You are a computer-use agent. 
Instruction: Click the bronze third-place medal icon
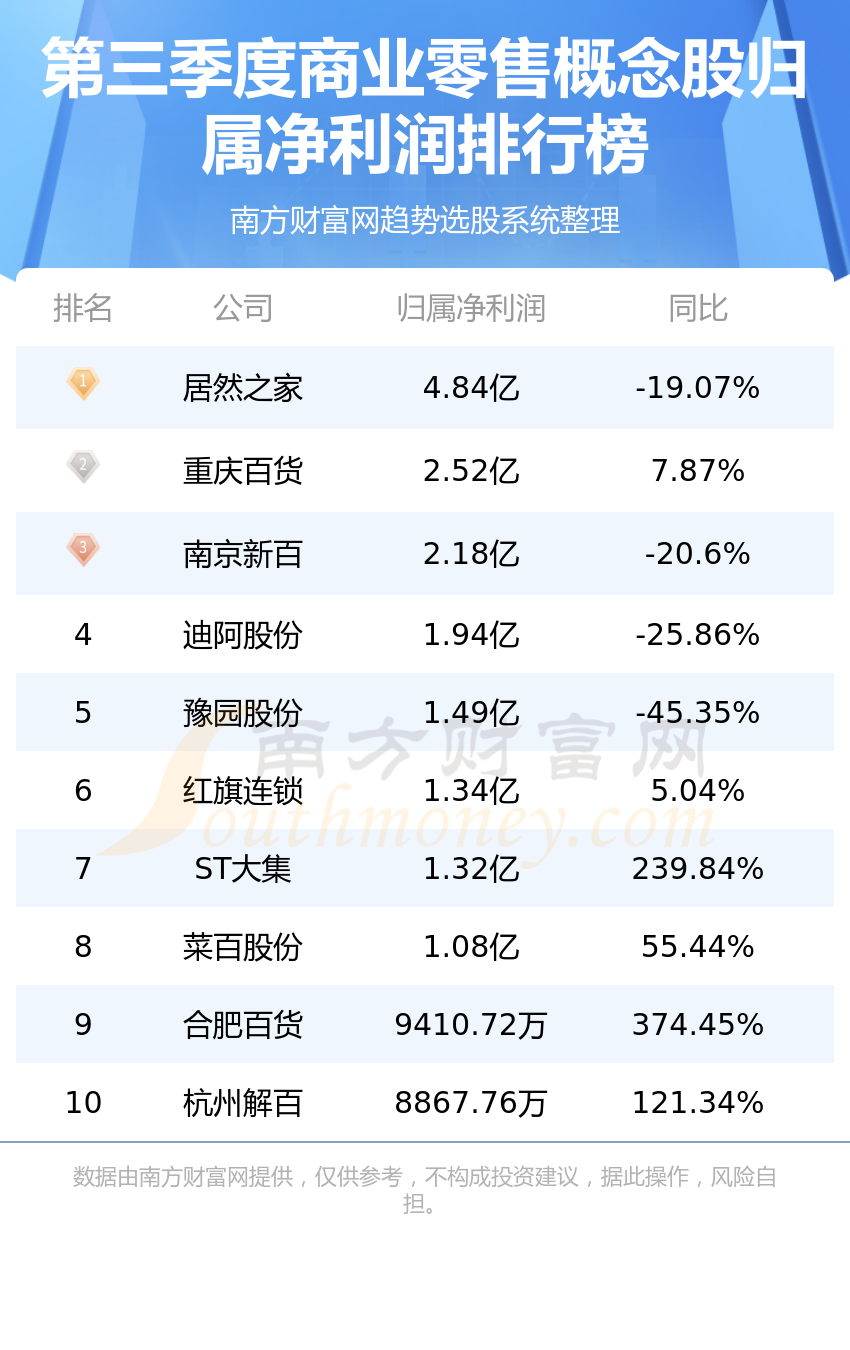tap(83, 550)
